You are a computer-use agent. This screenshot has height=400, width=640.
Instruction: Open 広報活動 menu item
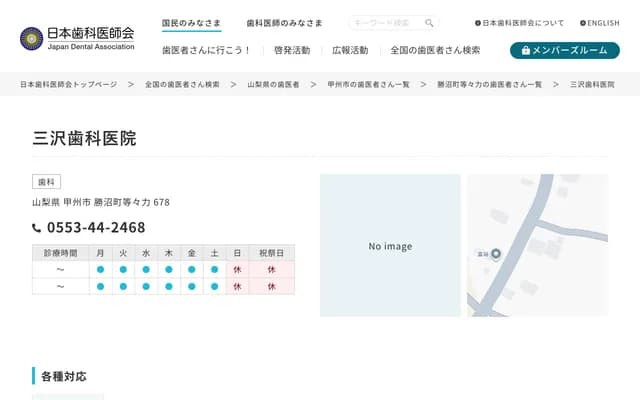pyautogui.click(x=349, y=50)
